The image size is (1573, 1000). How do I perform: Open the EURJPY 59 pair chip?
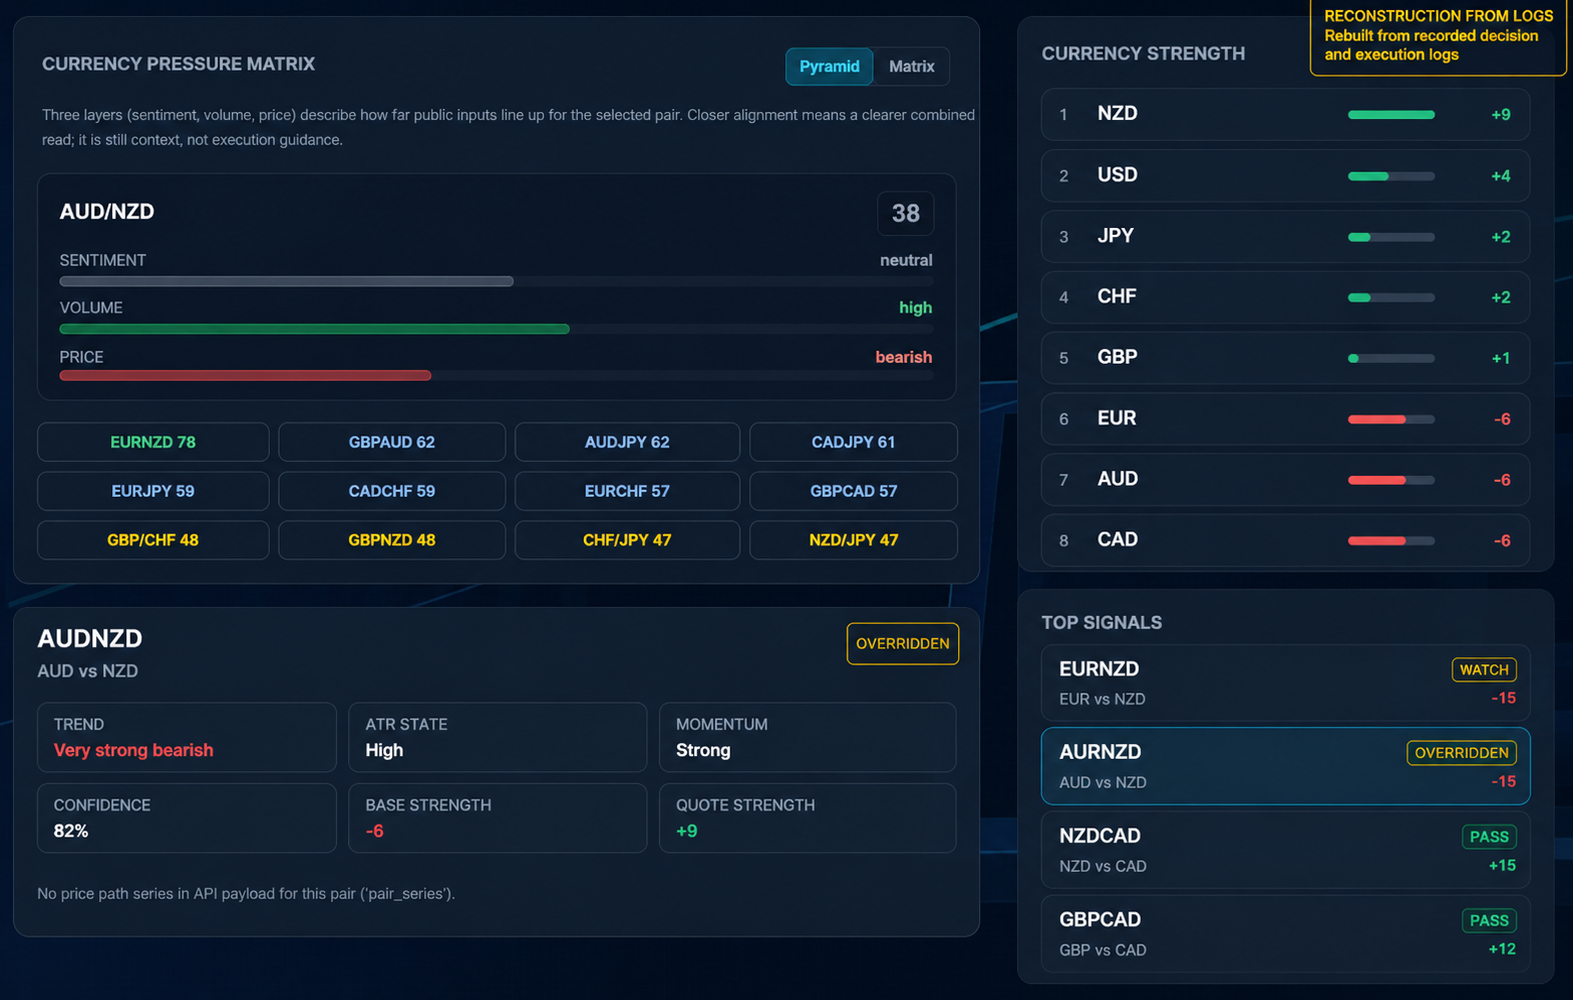[x=153, y=491]
